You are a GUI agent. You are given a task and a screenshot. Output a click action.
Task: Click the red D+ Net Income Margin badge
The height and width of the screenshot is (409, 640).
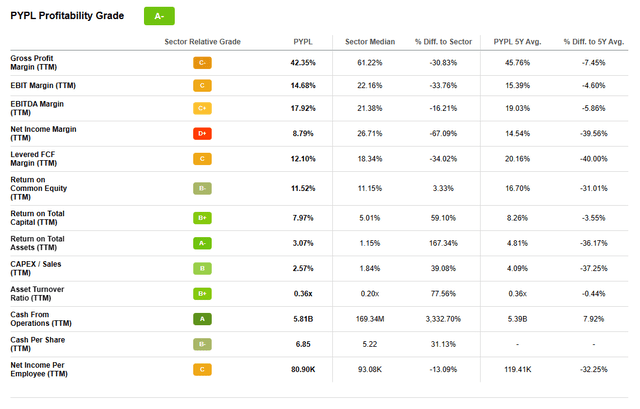pos(203,132)
